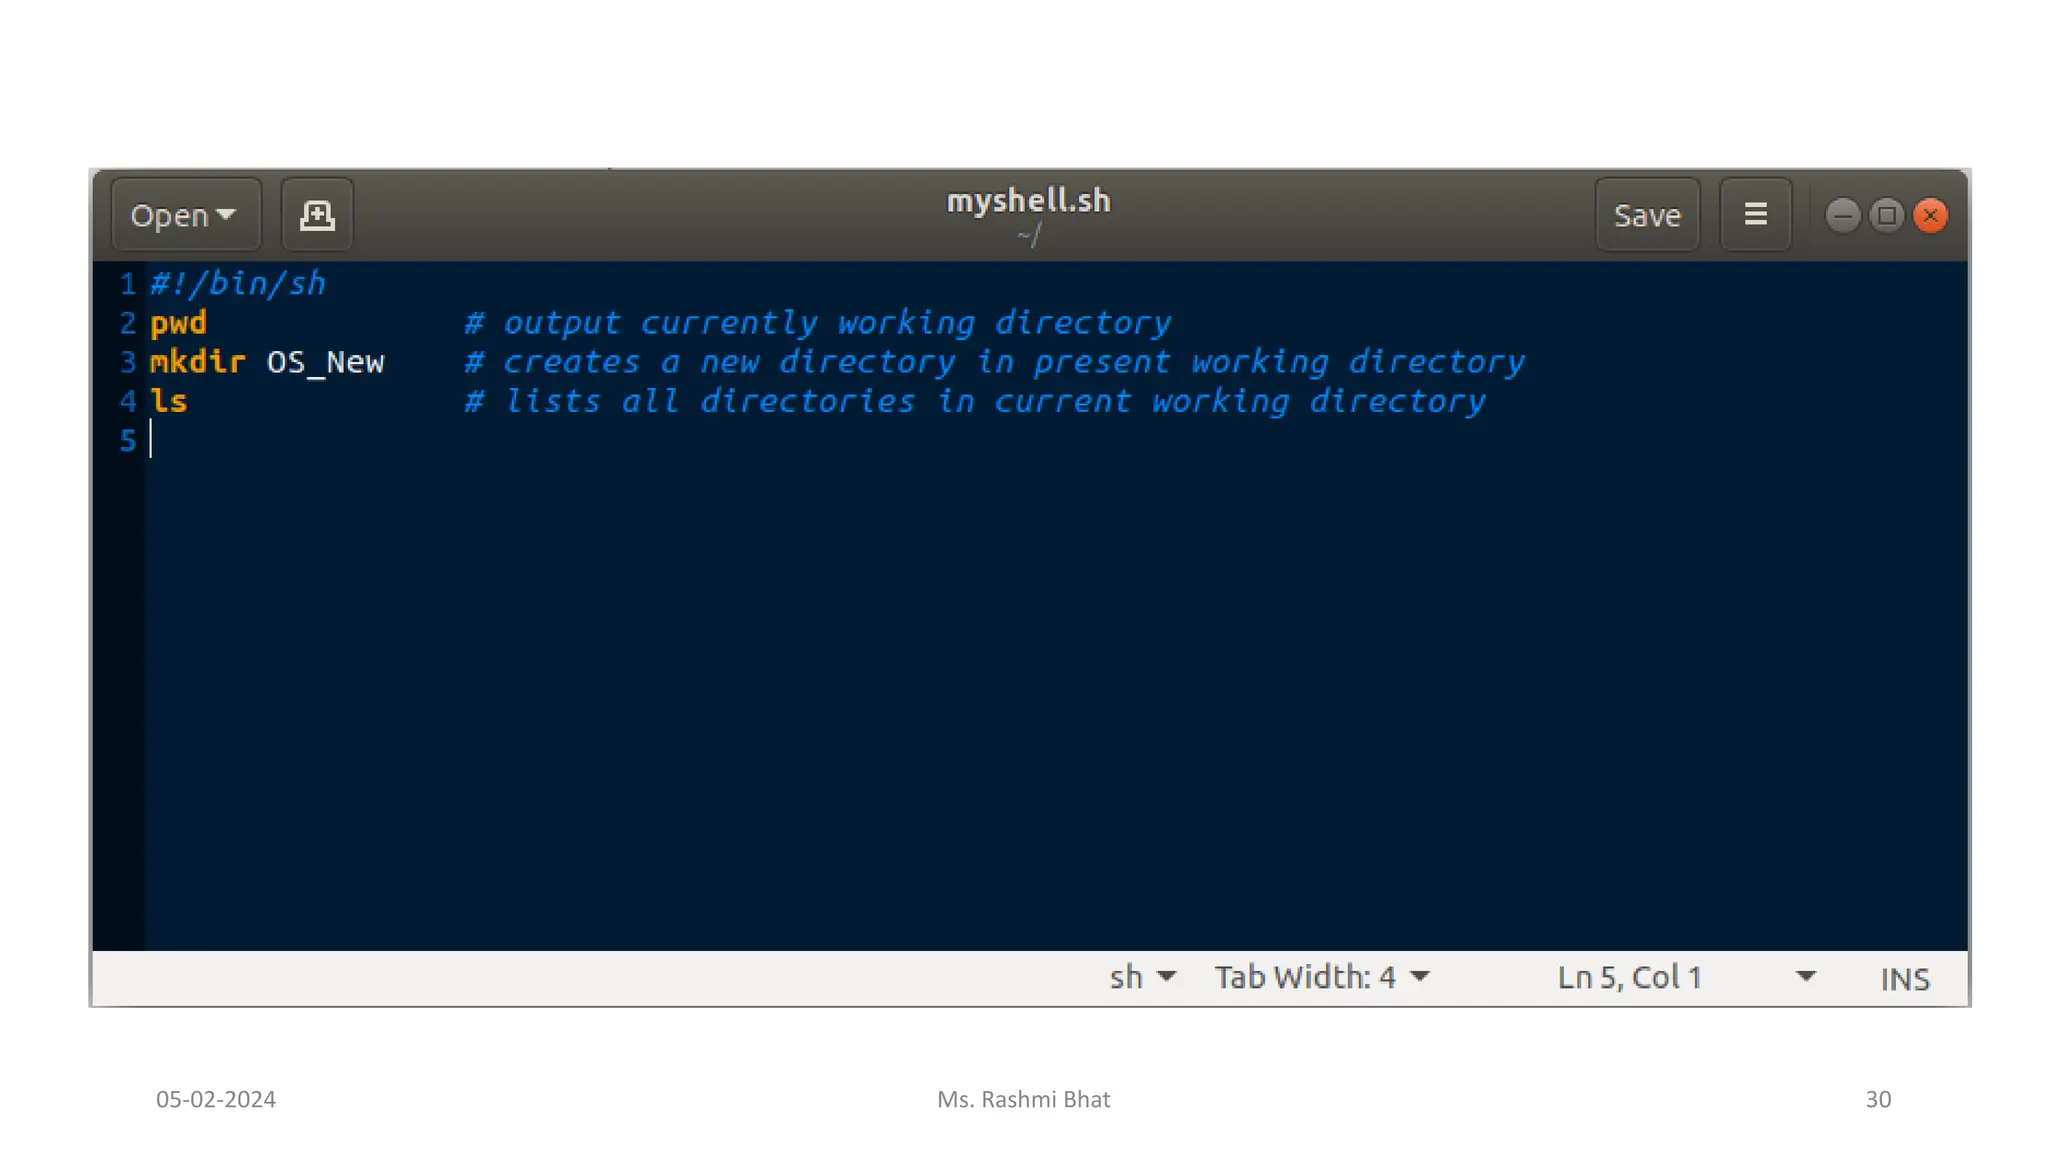Click the comment about creating a new directory

994,362
